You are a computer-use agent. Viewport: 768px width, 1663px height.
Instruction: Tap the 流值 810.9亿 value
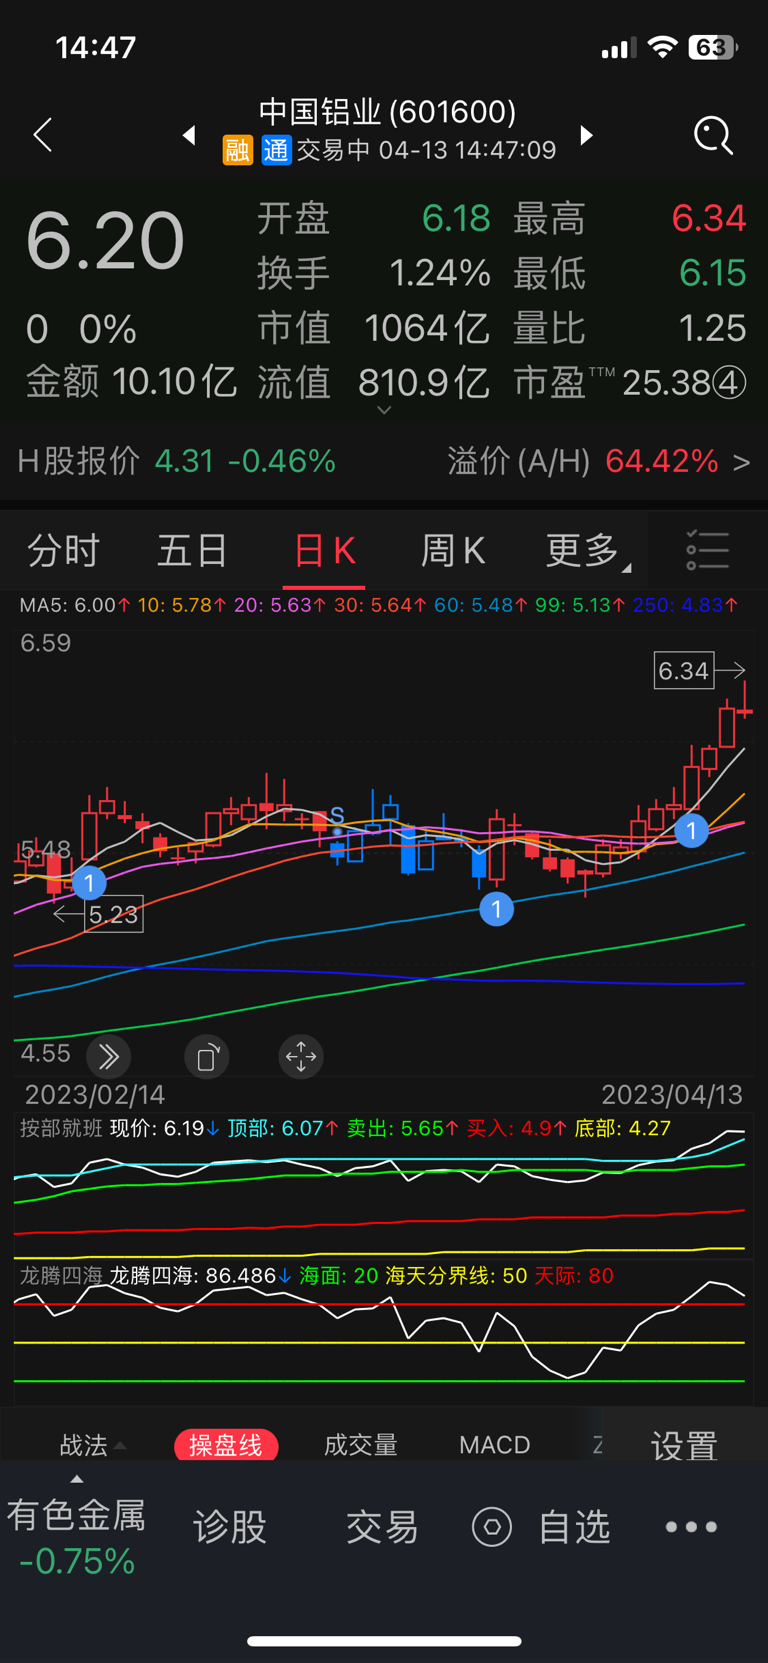click(374, 382)
